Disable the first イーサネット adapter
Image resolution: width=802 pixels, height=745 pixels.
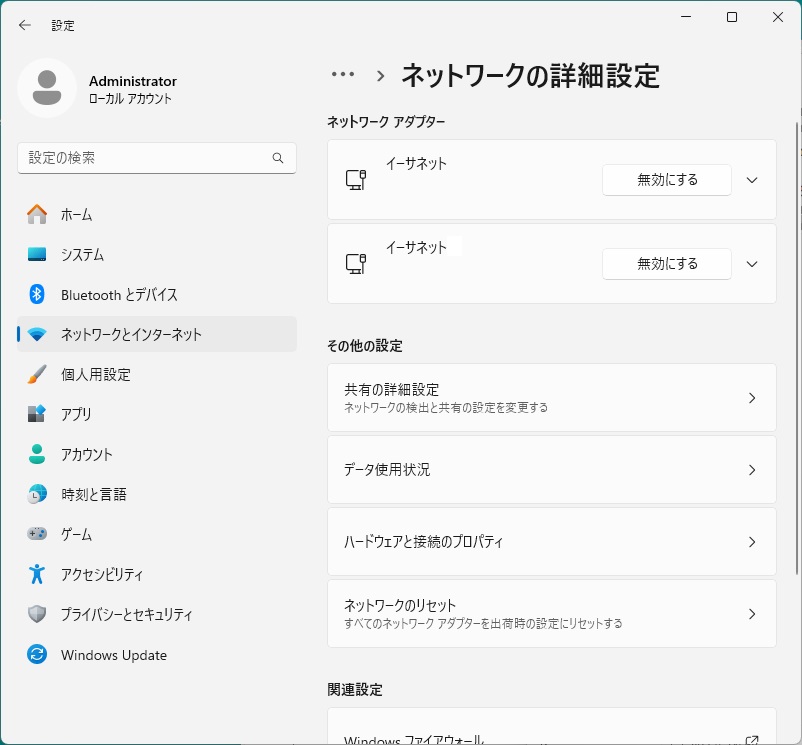click(667, 180)
